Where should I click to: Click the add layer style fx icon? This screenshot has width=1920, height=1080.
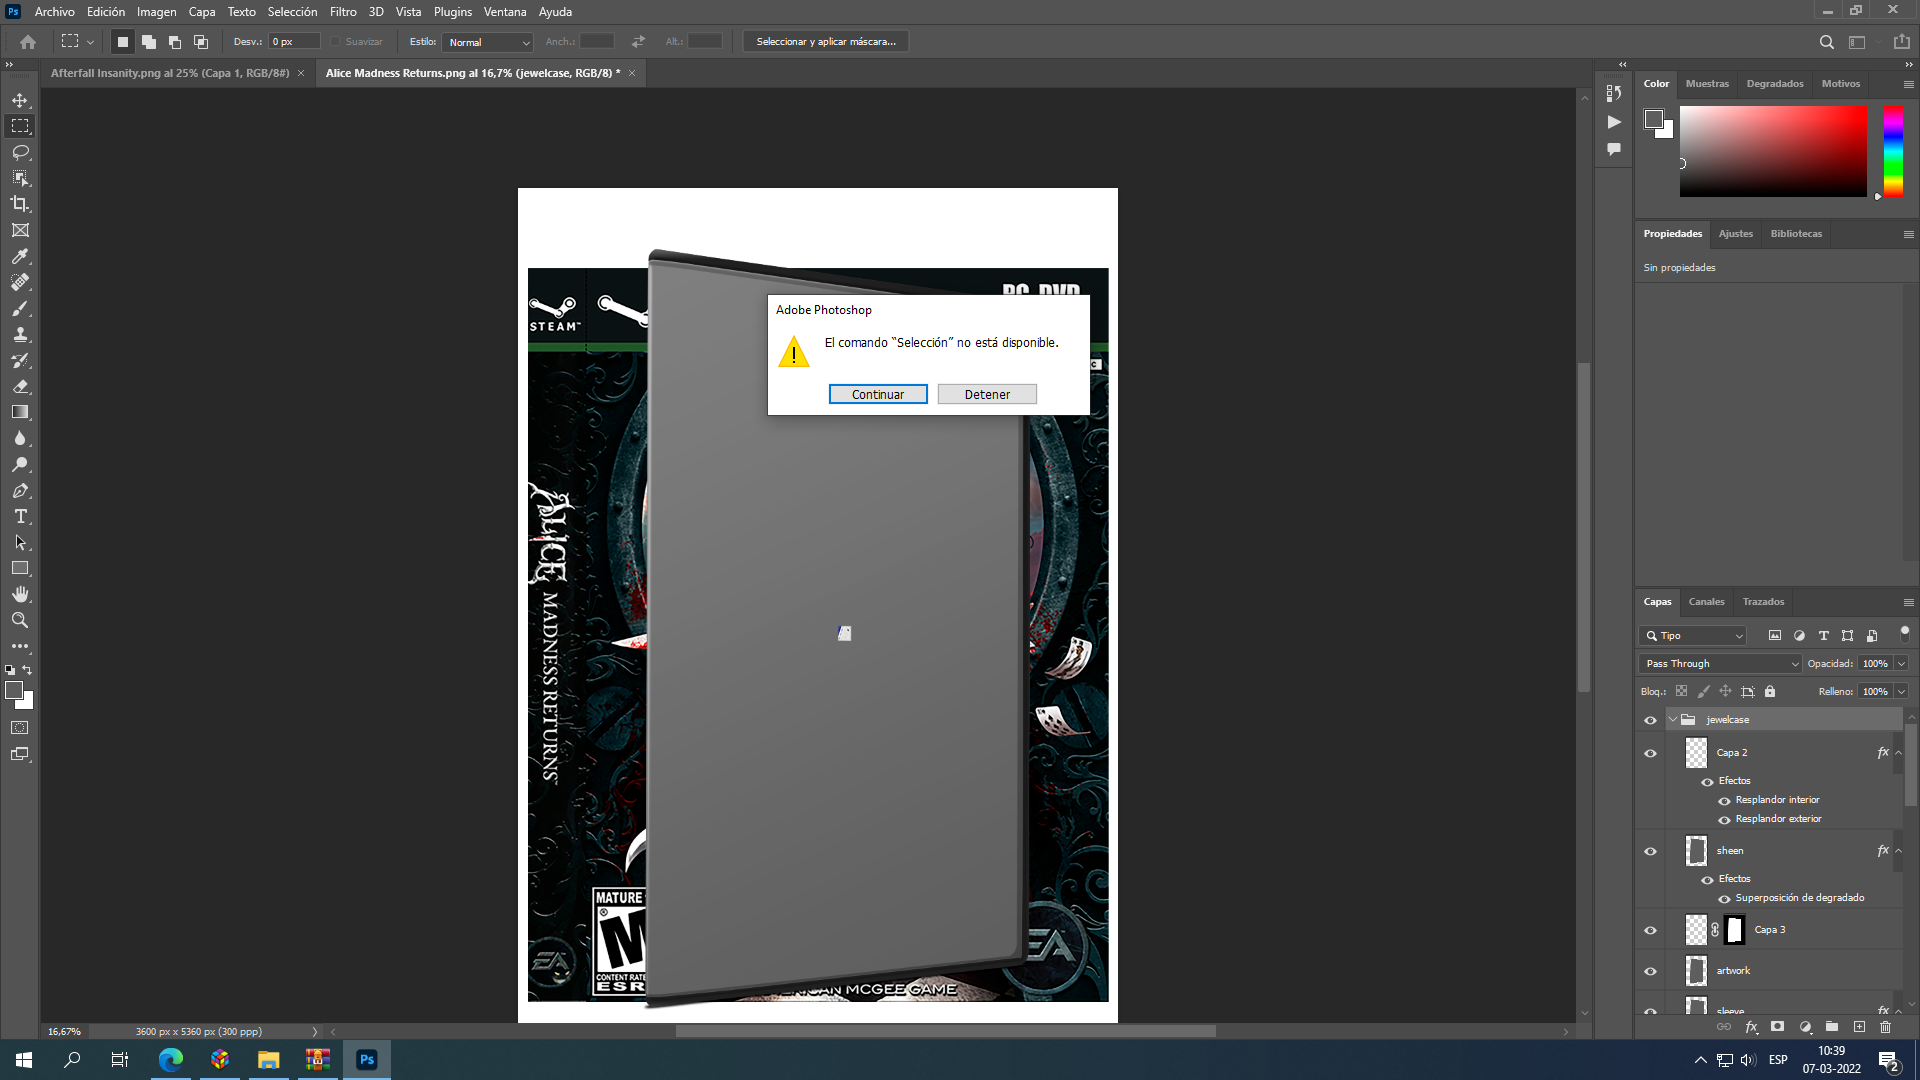[x=1751, y=1027]
